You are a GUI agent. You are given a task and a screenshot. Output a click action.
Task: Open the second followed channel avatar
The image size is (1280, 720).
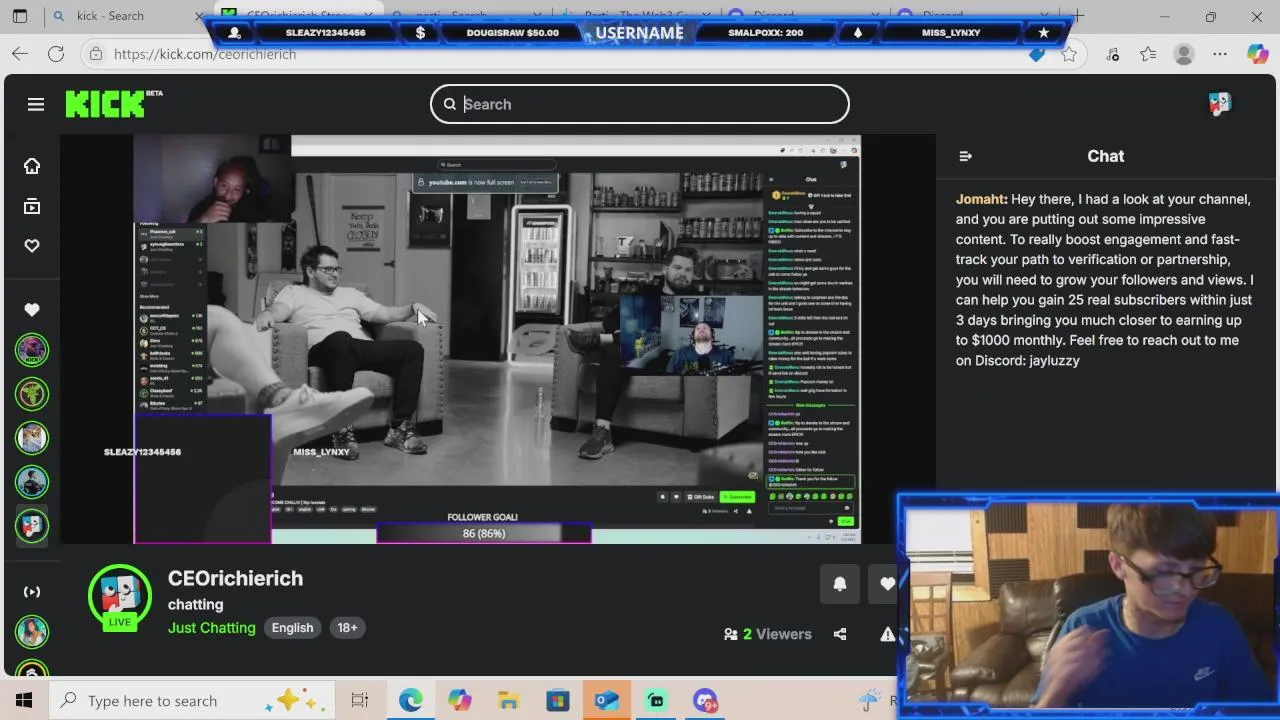click(x=32, y=394)
